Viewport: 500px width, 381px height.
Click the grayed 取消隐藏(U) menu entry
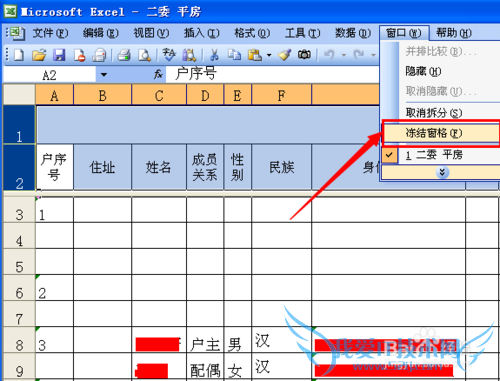[x=440, y=91]
